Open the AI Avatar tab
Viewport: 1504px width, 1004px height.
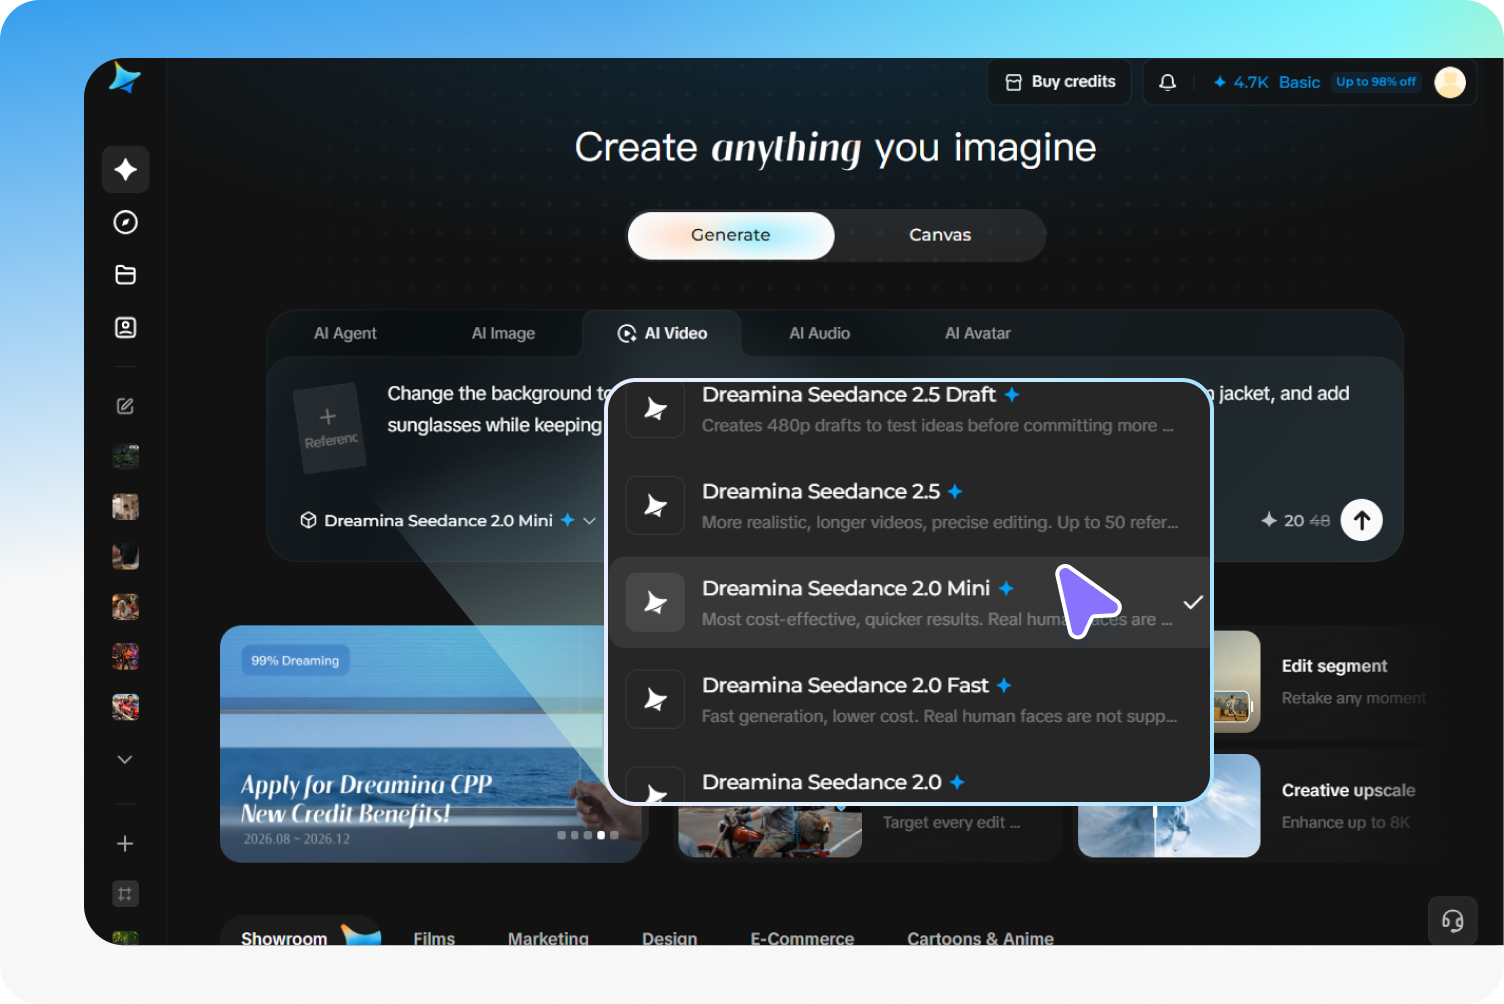(x=978, y=333)
